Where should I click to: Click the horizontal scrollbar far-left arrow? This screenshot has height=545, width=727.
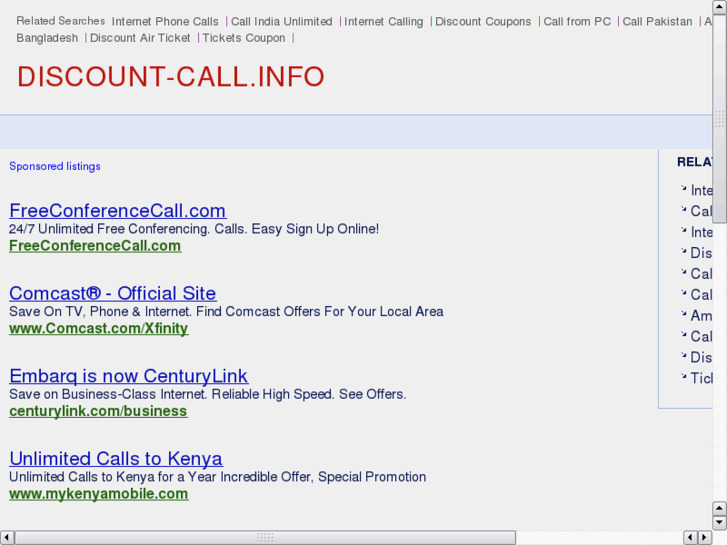[x=6, y=538]
